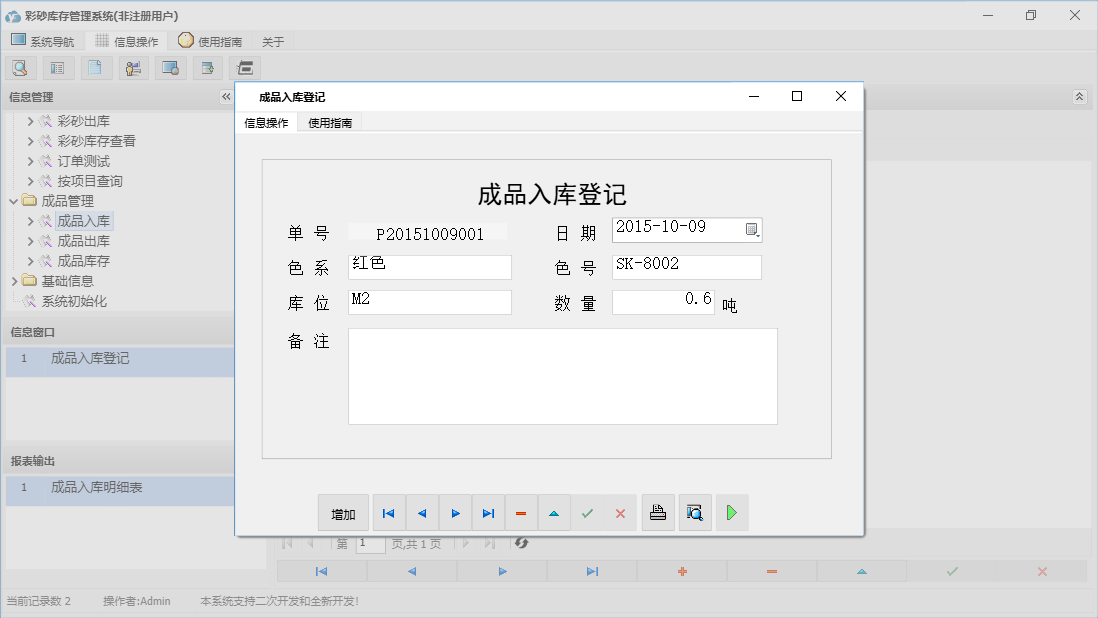Viewport: 1098px width, 618px height.
Task: Collapse the 信息管理 sidebar panel
Action: pyautogui.click(x=225, y=97)
